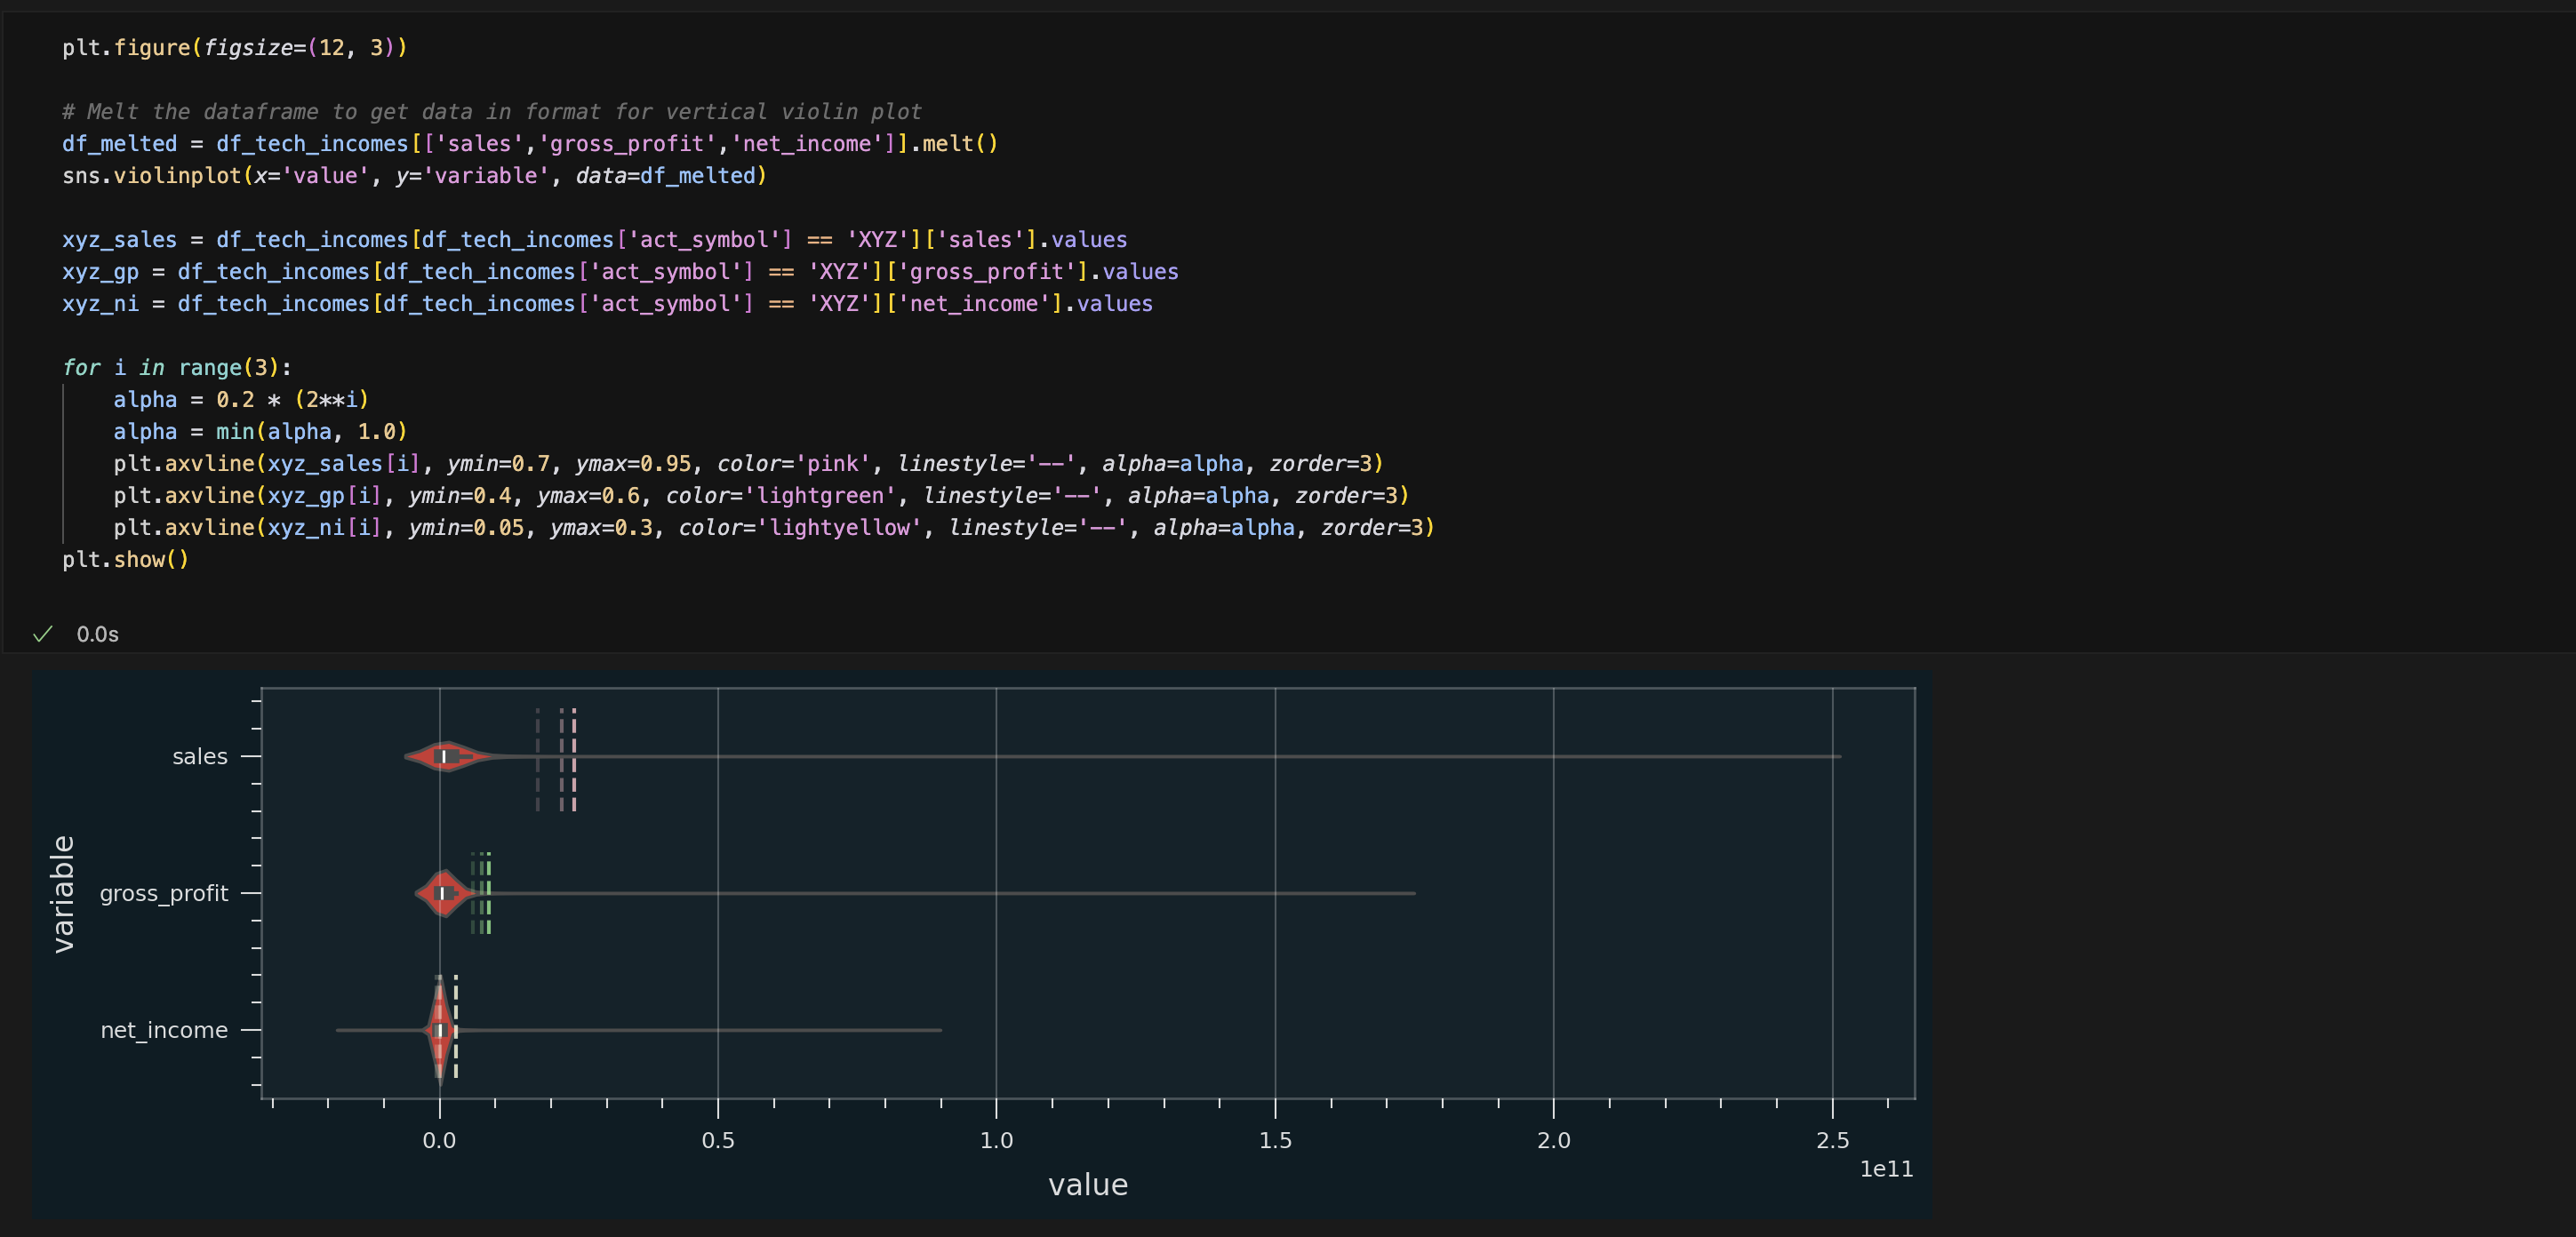Click the xyz_sales variable assignment line
Viewport: 2576px width, 1237px height.
(594, 240)
